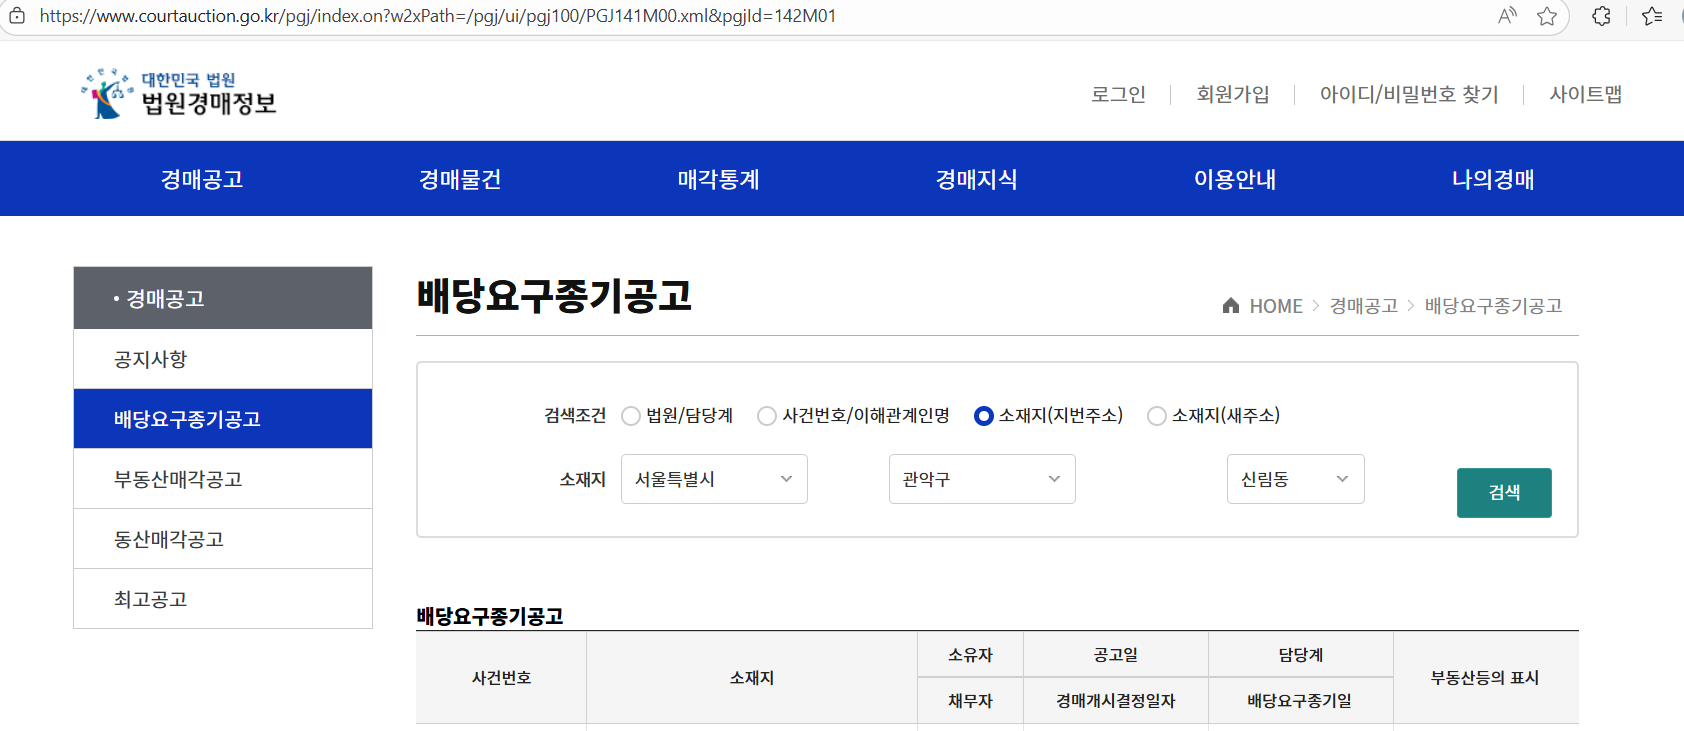Viewport: 1684px width, 731px height.
Task: Click the 로그인 link
Action: point(1118,94)
